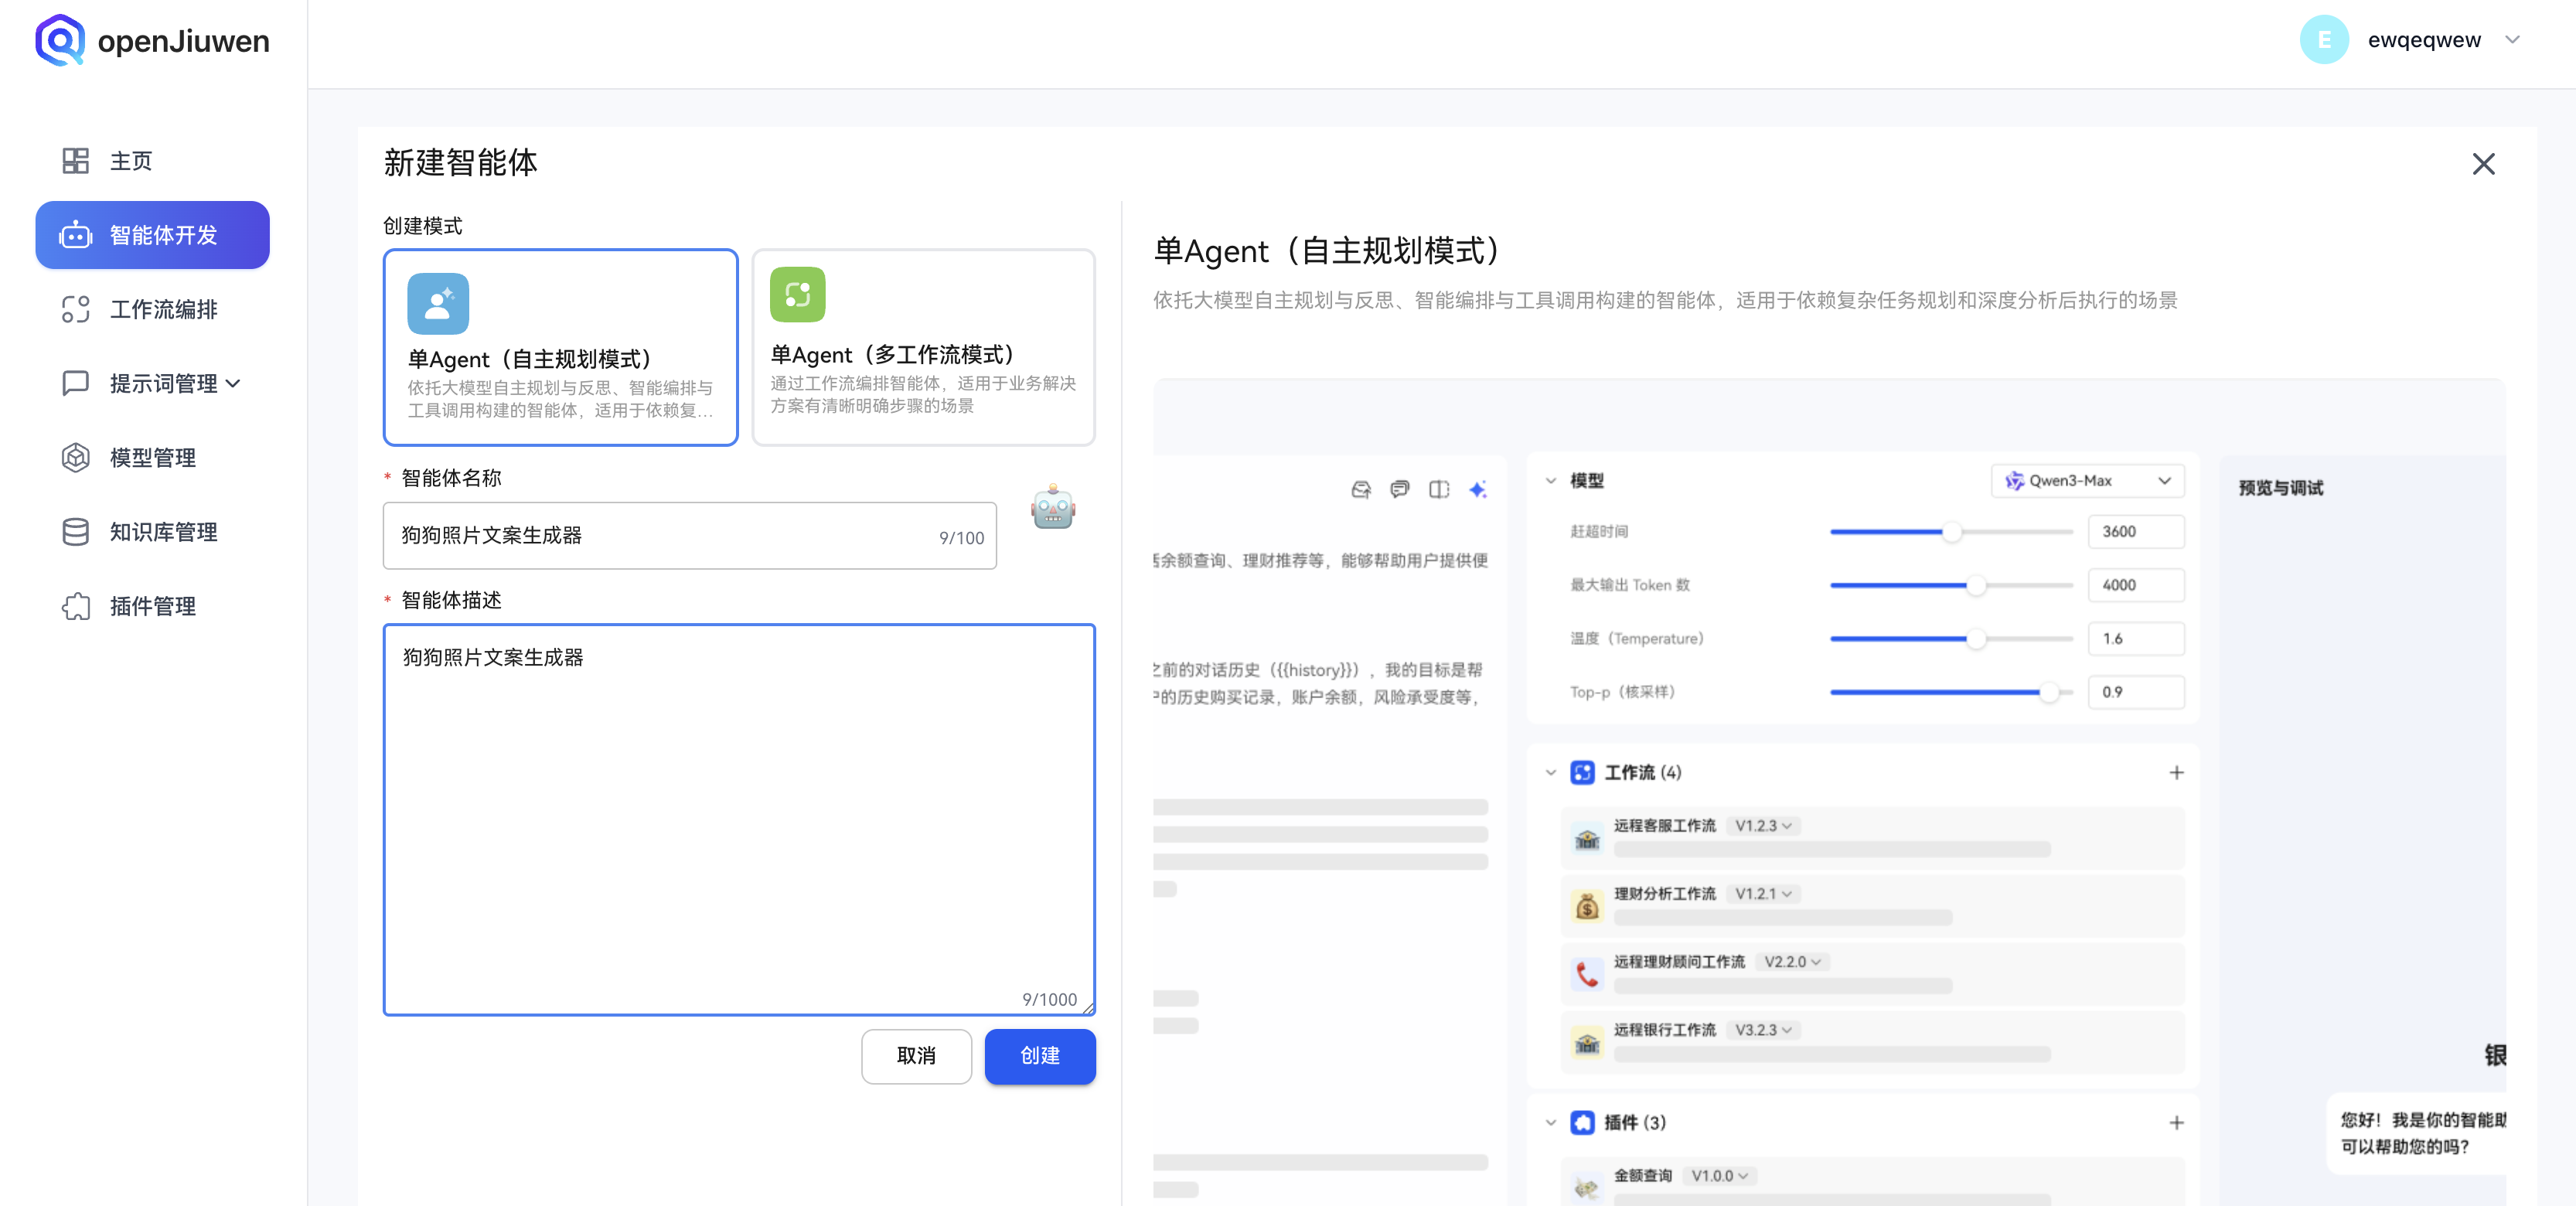Viewport: 2576px width, 1206px height.
Task: Select 单Agent 自主规划模式 creation mode
Action: click(x=560, y=348)
